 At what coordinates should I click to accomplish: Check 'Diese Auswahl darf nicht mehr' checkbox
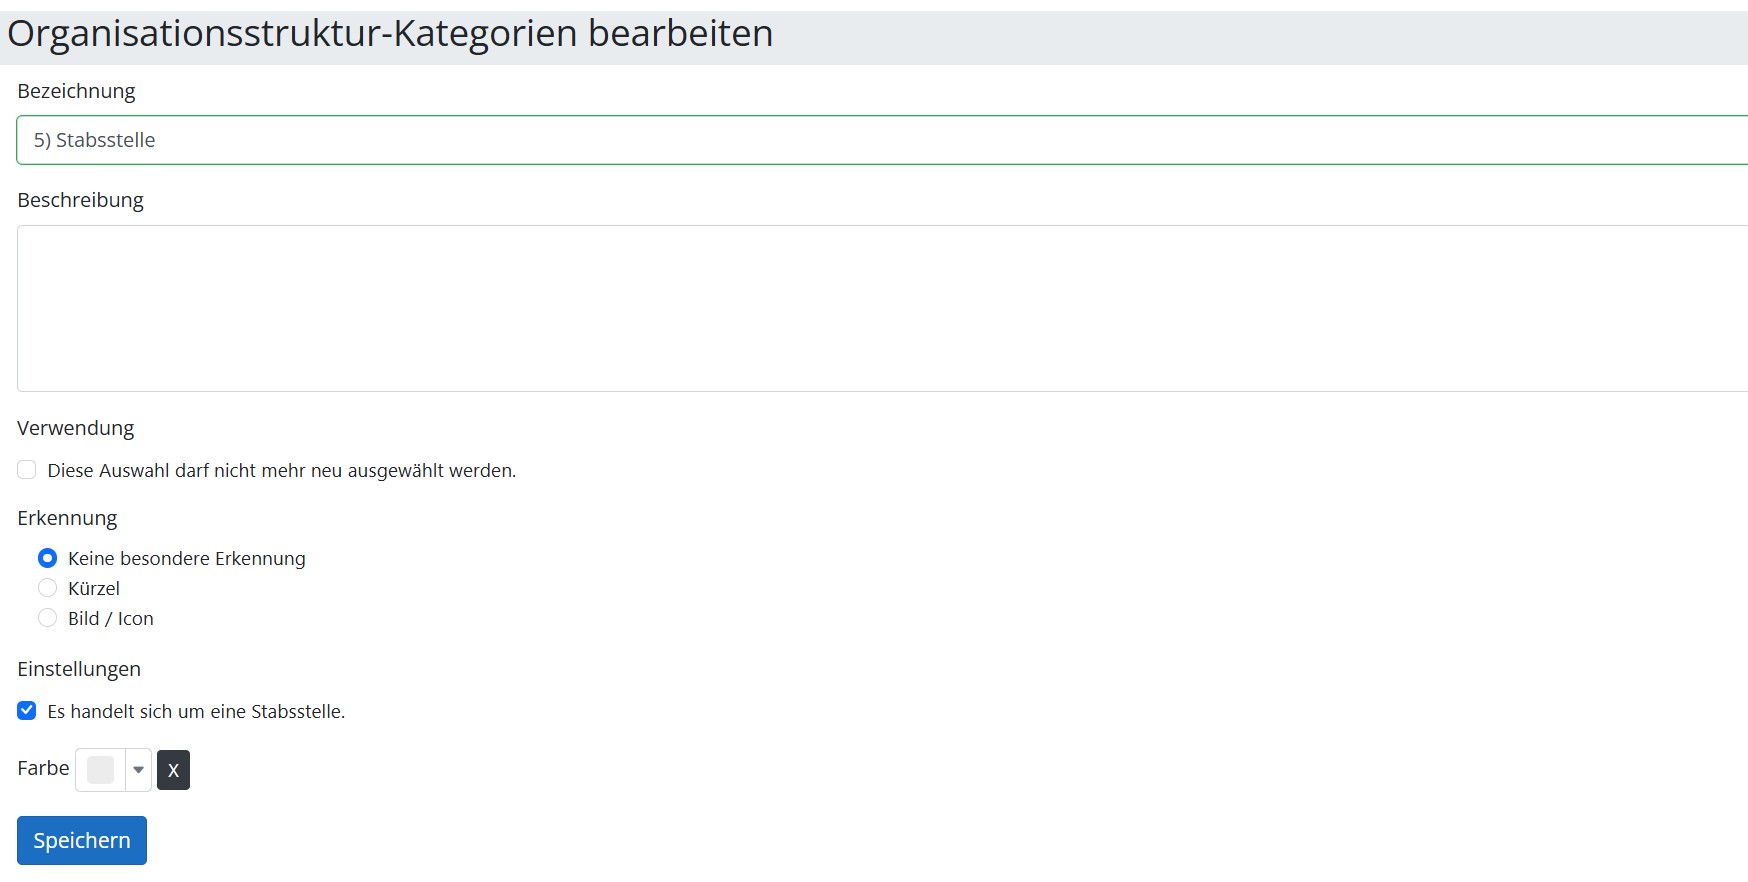pos(27,470)
